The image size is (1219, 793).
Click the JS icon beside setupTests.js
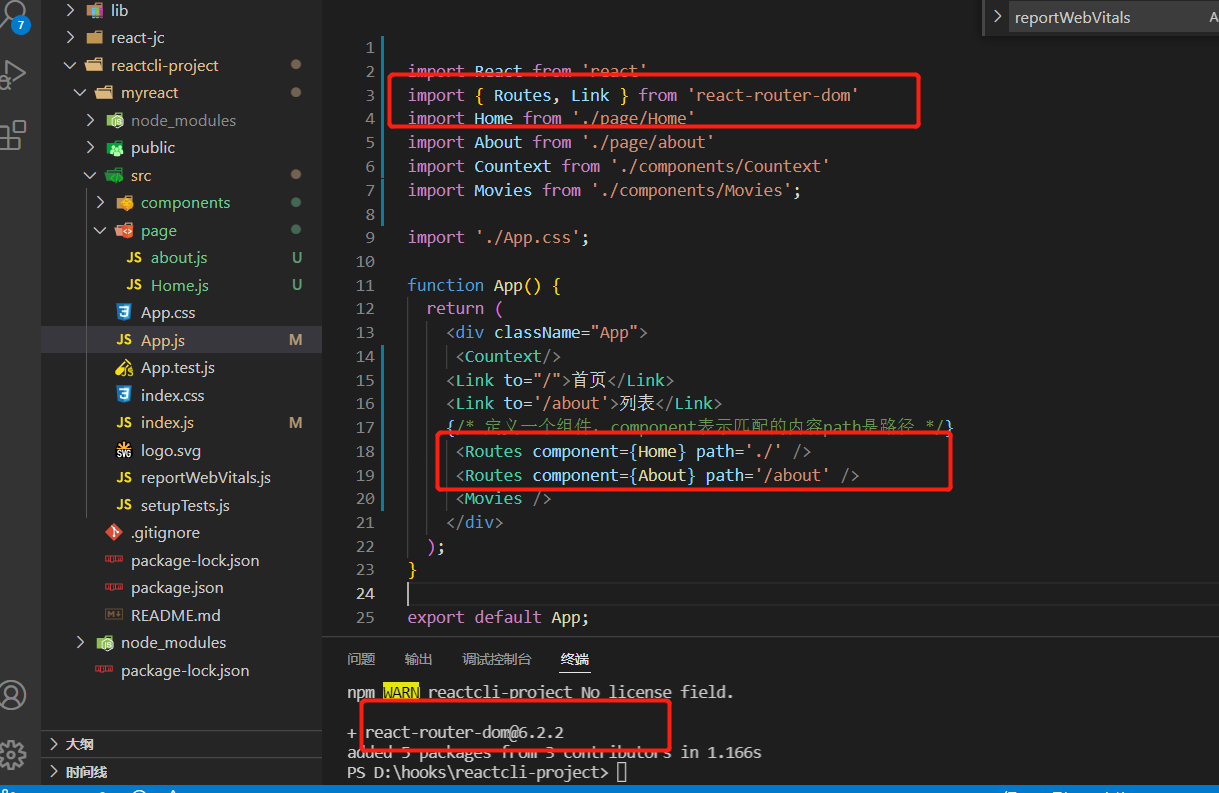124,505
